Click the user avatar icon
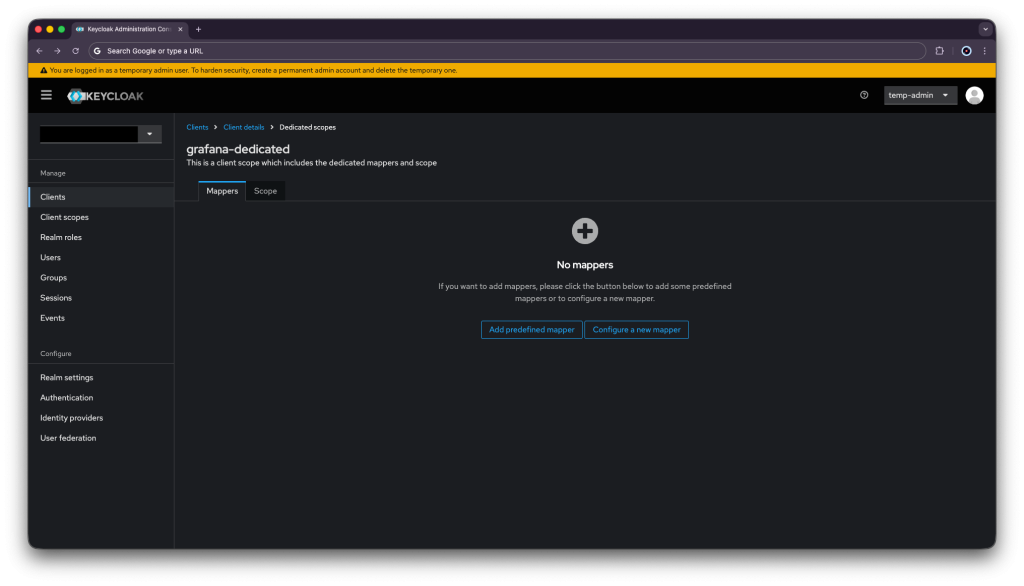This screenshot has height=586, width=1024. tap(974, 95)
